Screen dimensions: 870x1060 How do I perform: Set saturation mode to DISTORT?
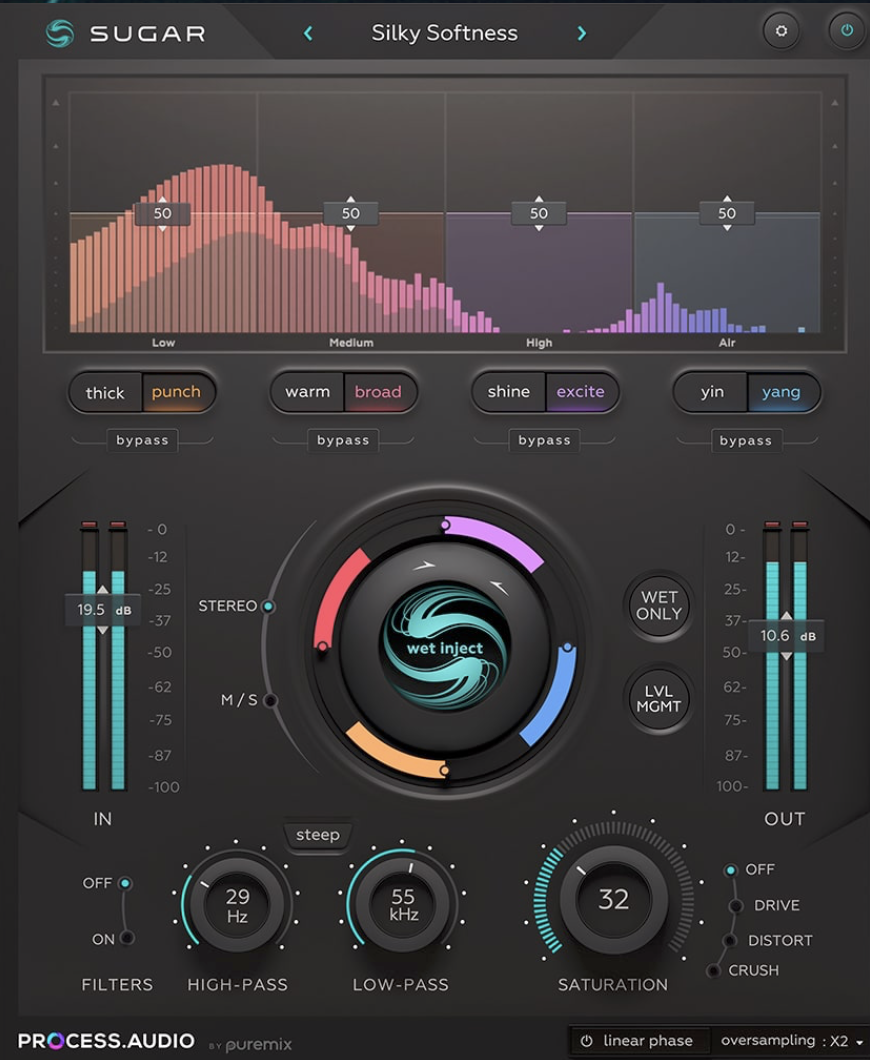click(729, 940)
